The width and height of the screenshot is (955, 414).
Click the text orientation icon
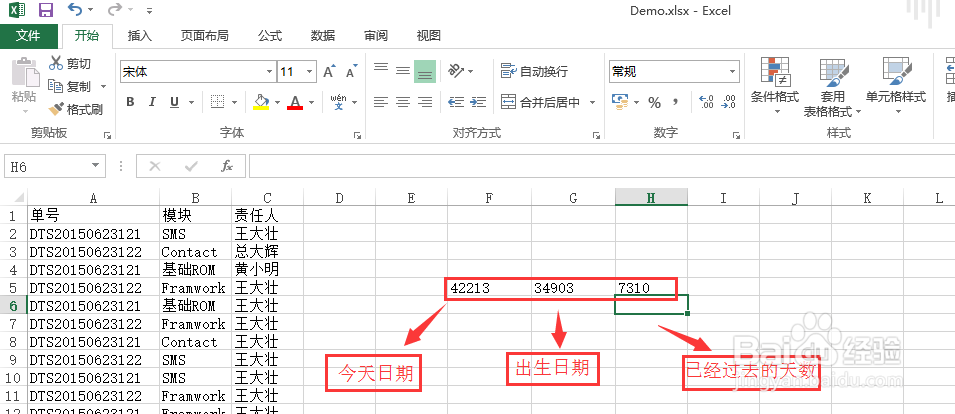click(x=456, y=71)
